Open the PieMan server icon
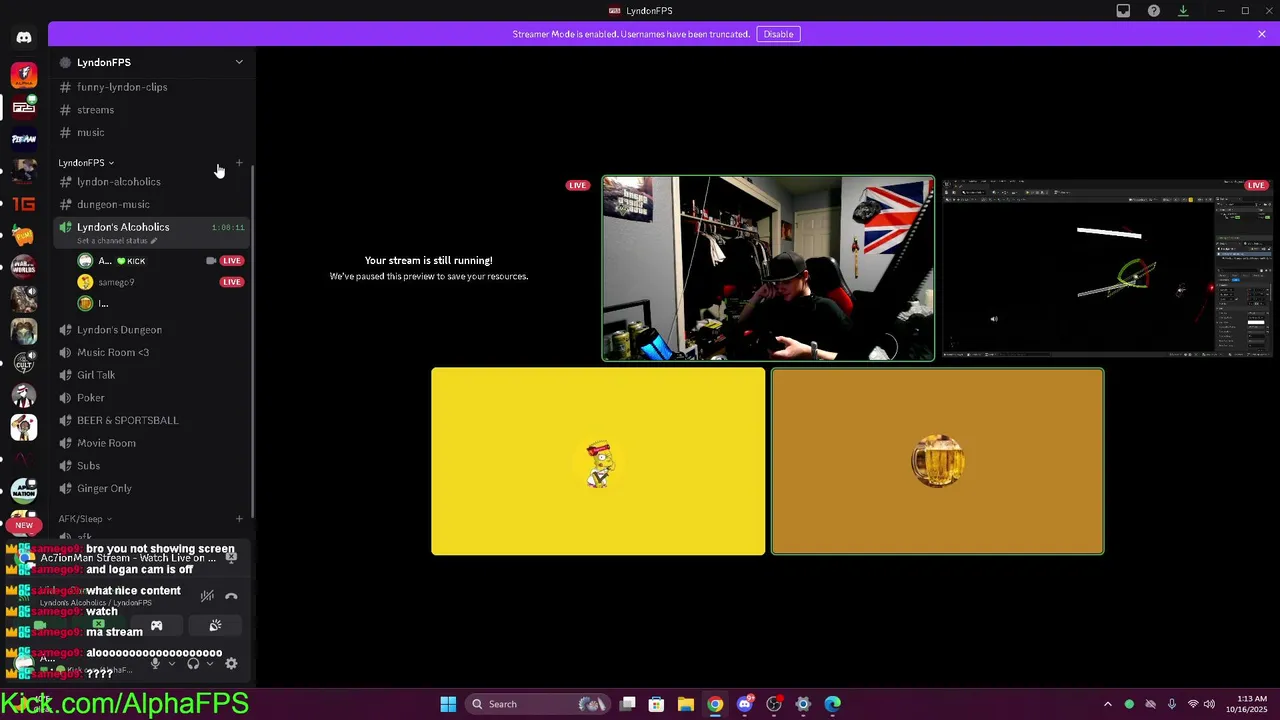The width and height of the screenshot is (1280, 720). [x=24, y=139]
